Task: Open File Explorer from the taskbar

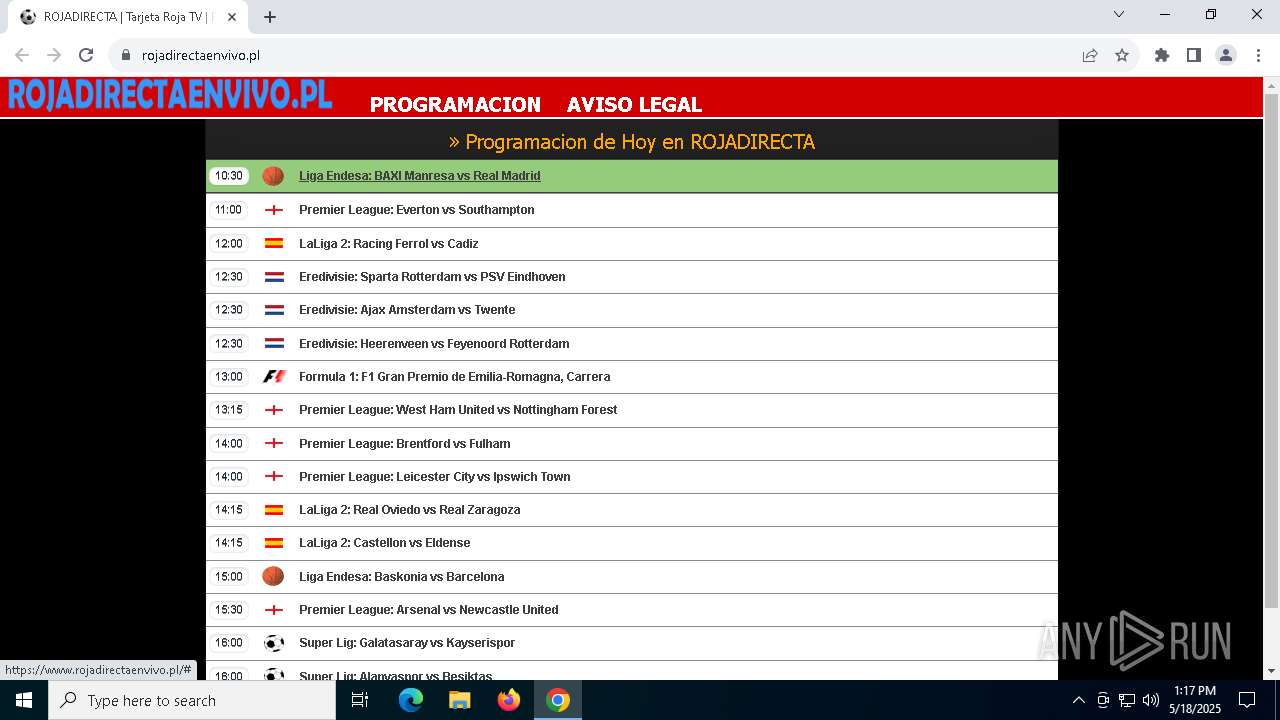Action: click(460, 700)
